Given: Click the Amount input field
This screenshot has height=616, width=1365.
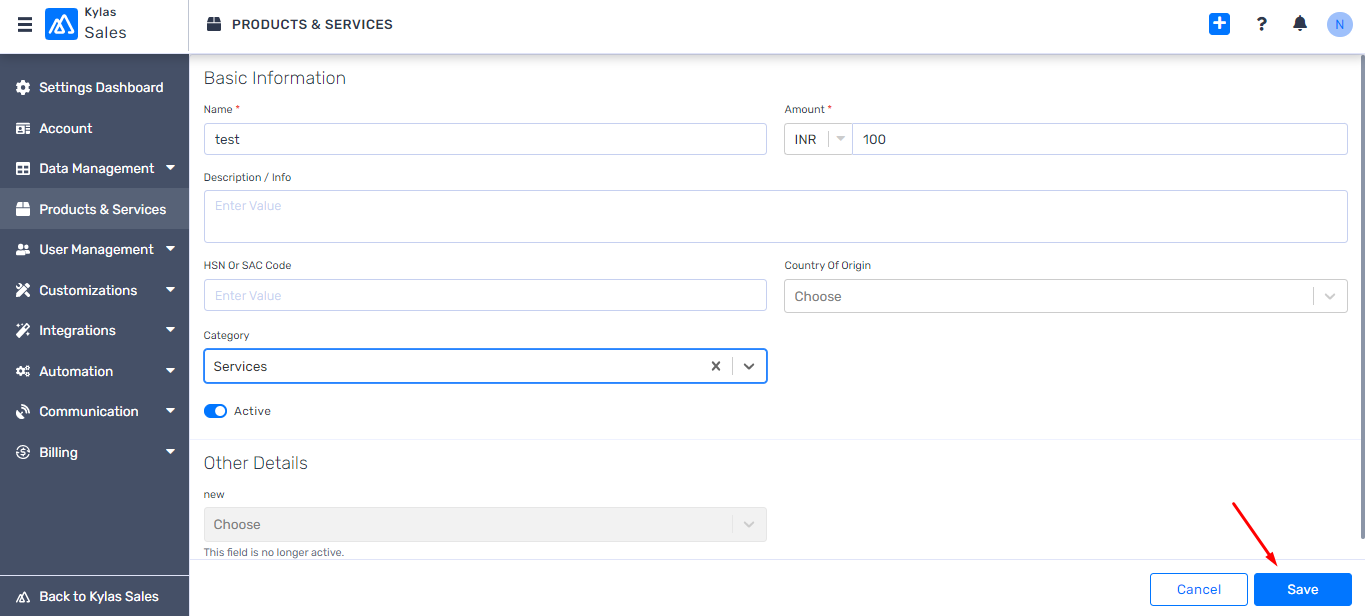Looking at the screenshot, I should (x=1100, y=139).
